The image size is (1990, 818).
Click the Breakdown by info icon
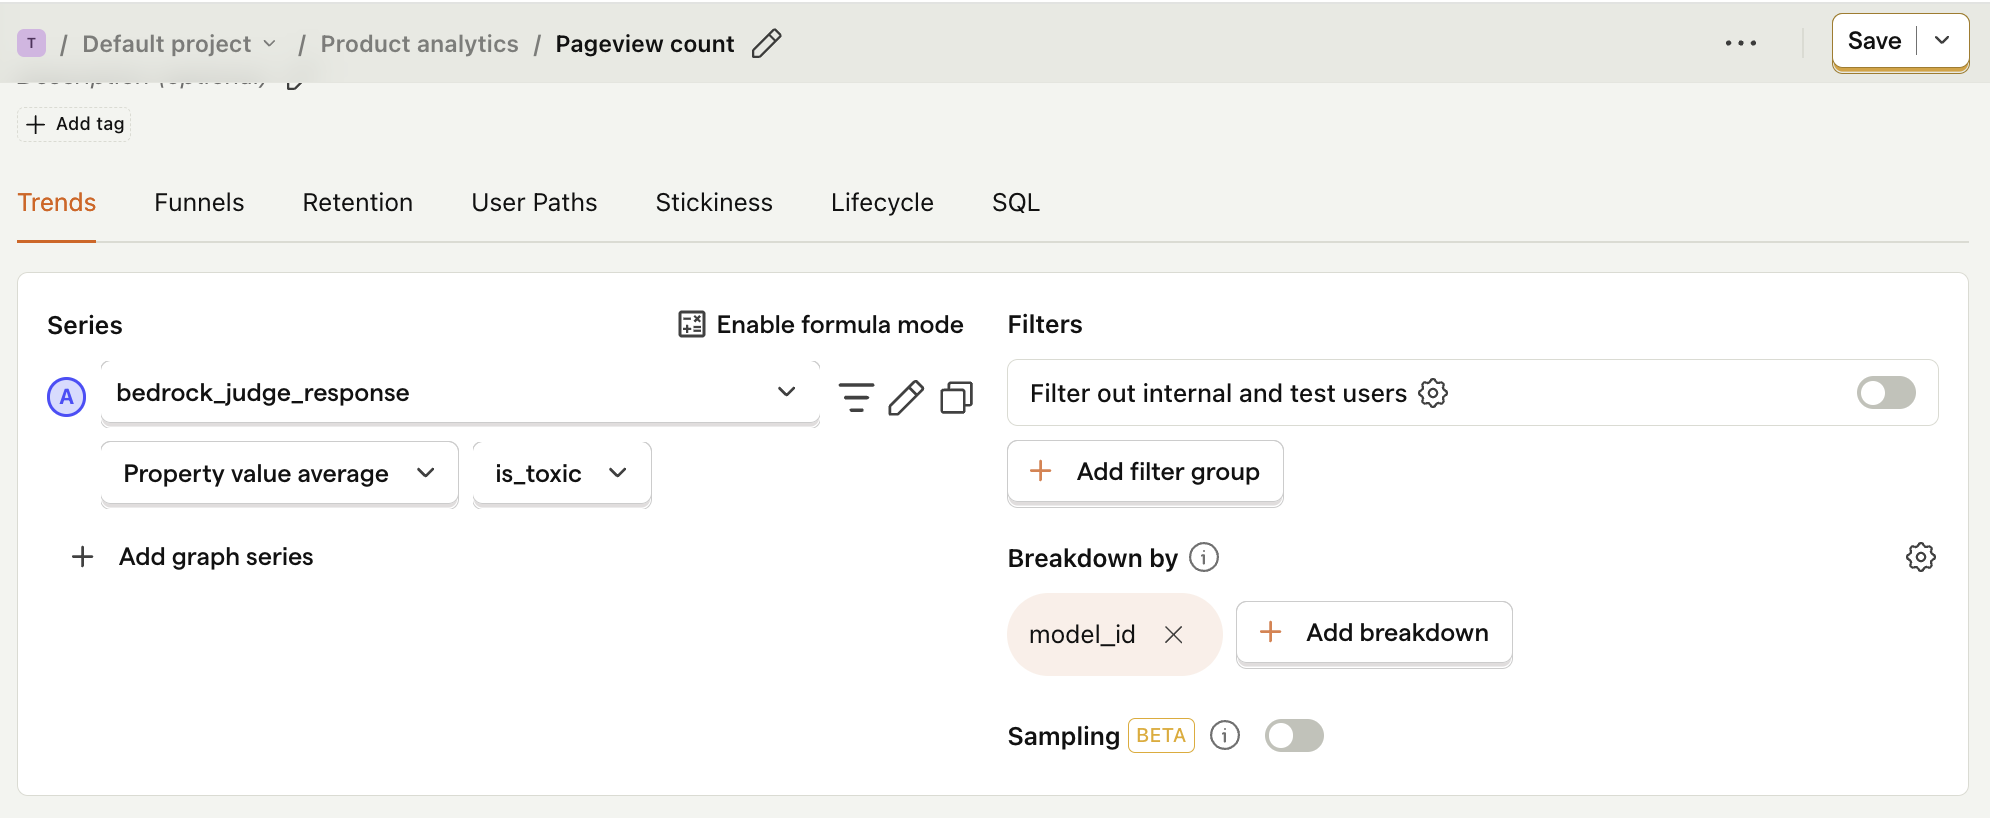tap(1204, 557)
